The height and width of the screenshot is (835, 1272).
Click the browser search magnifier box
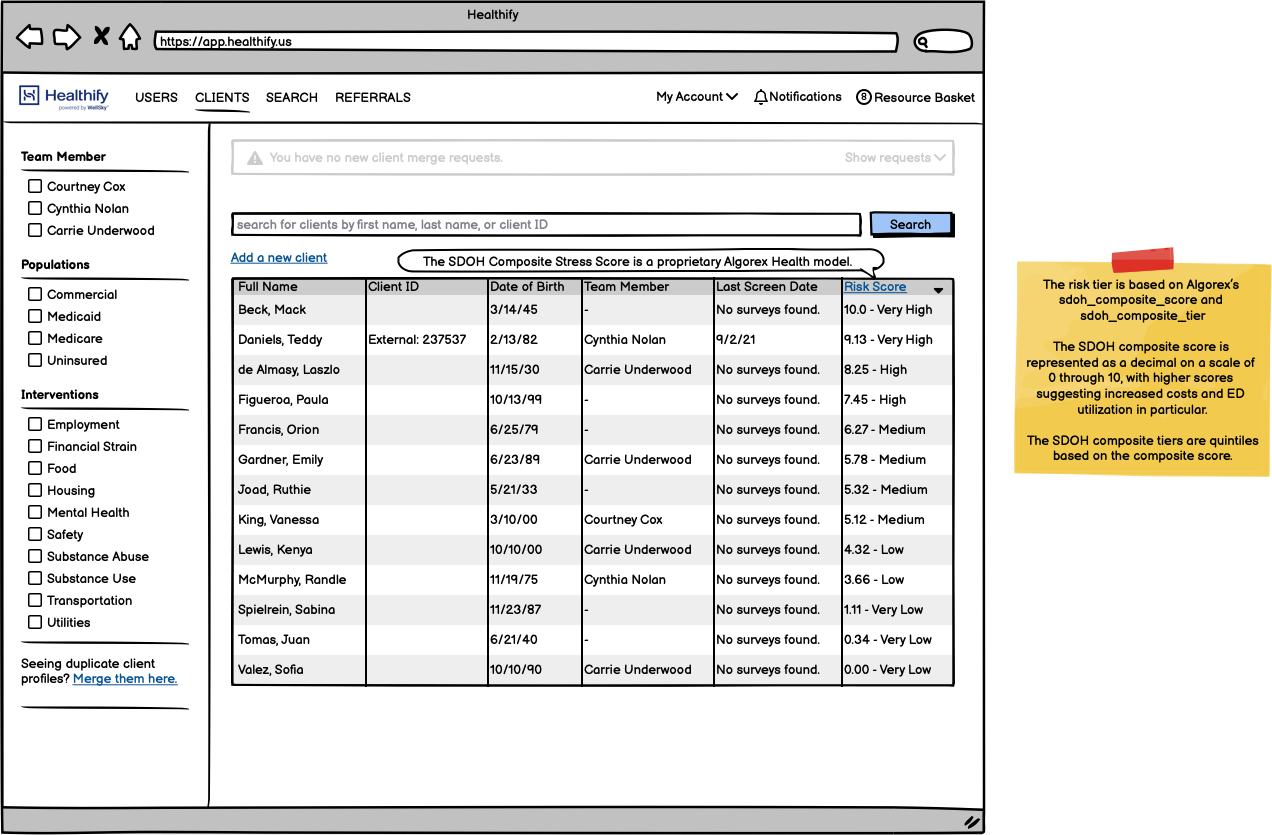point(942,42)
